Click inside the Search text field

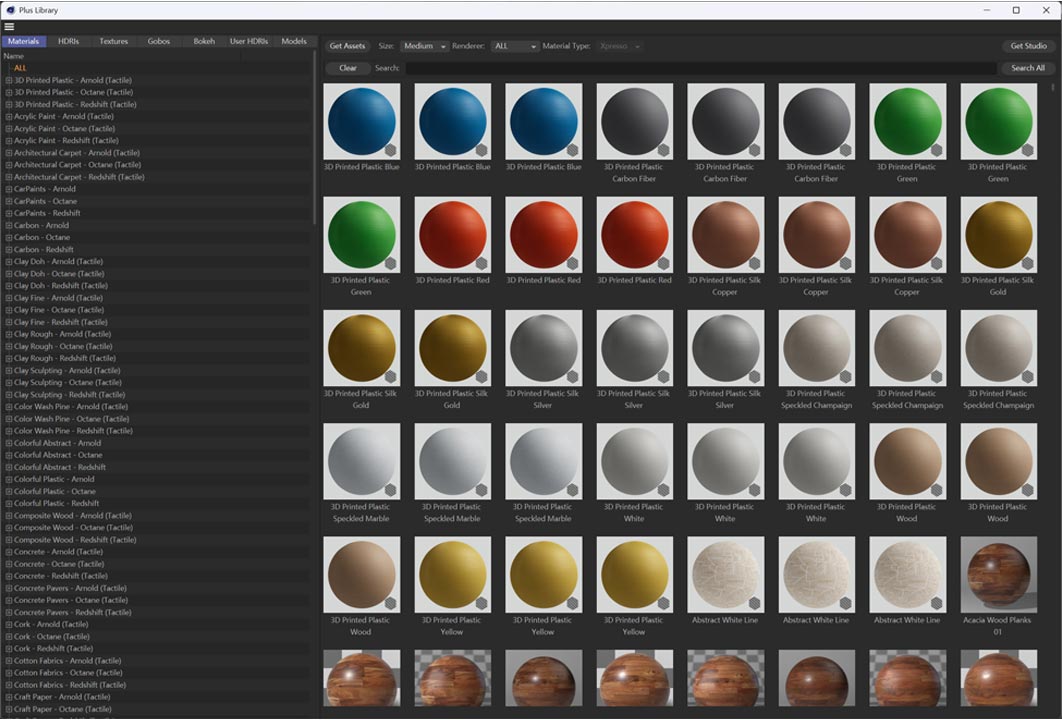point(700,68)
